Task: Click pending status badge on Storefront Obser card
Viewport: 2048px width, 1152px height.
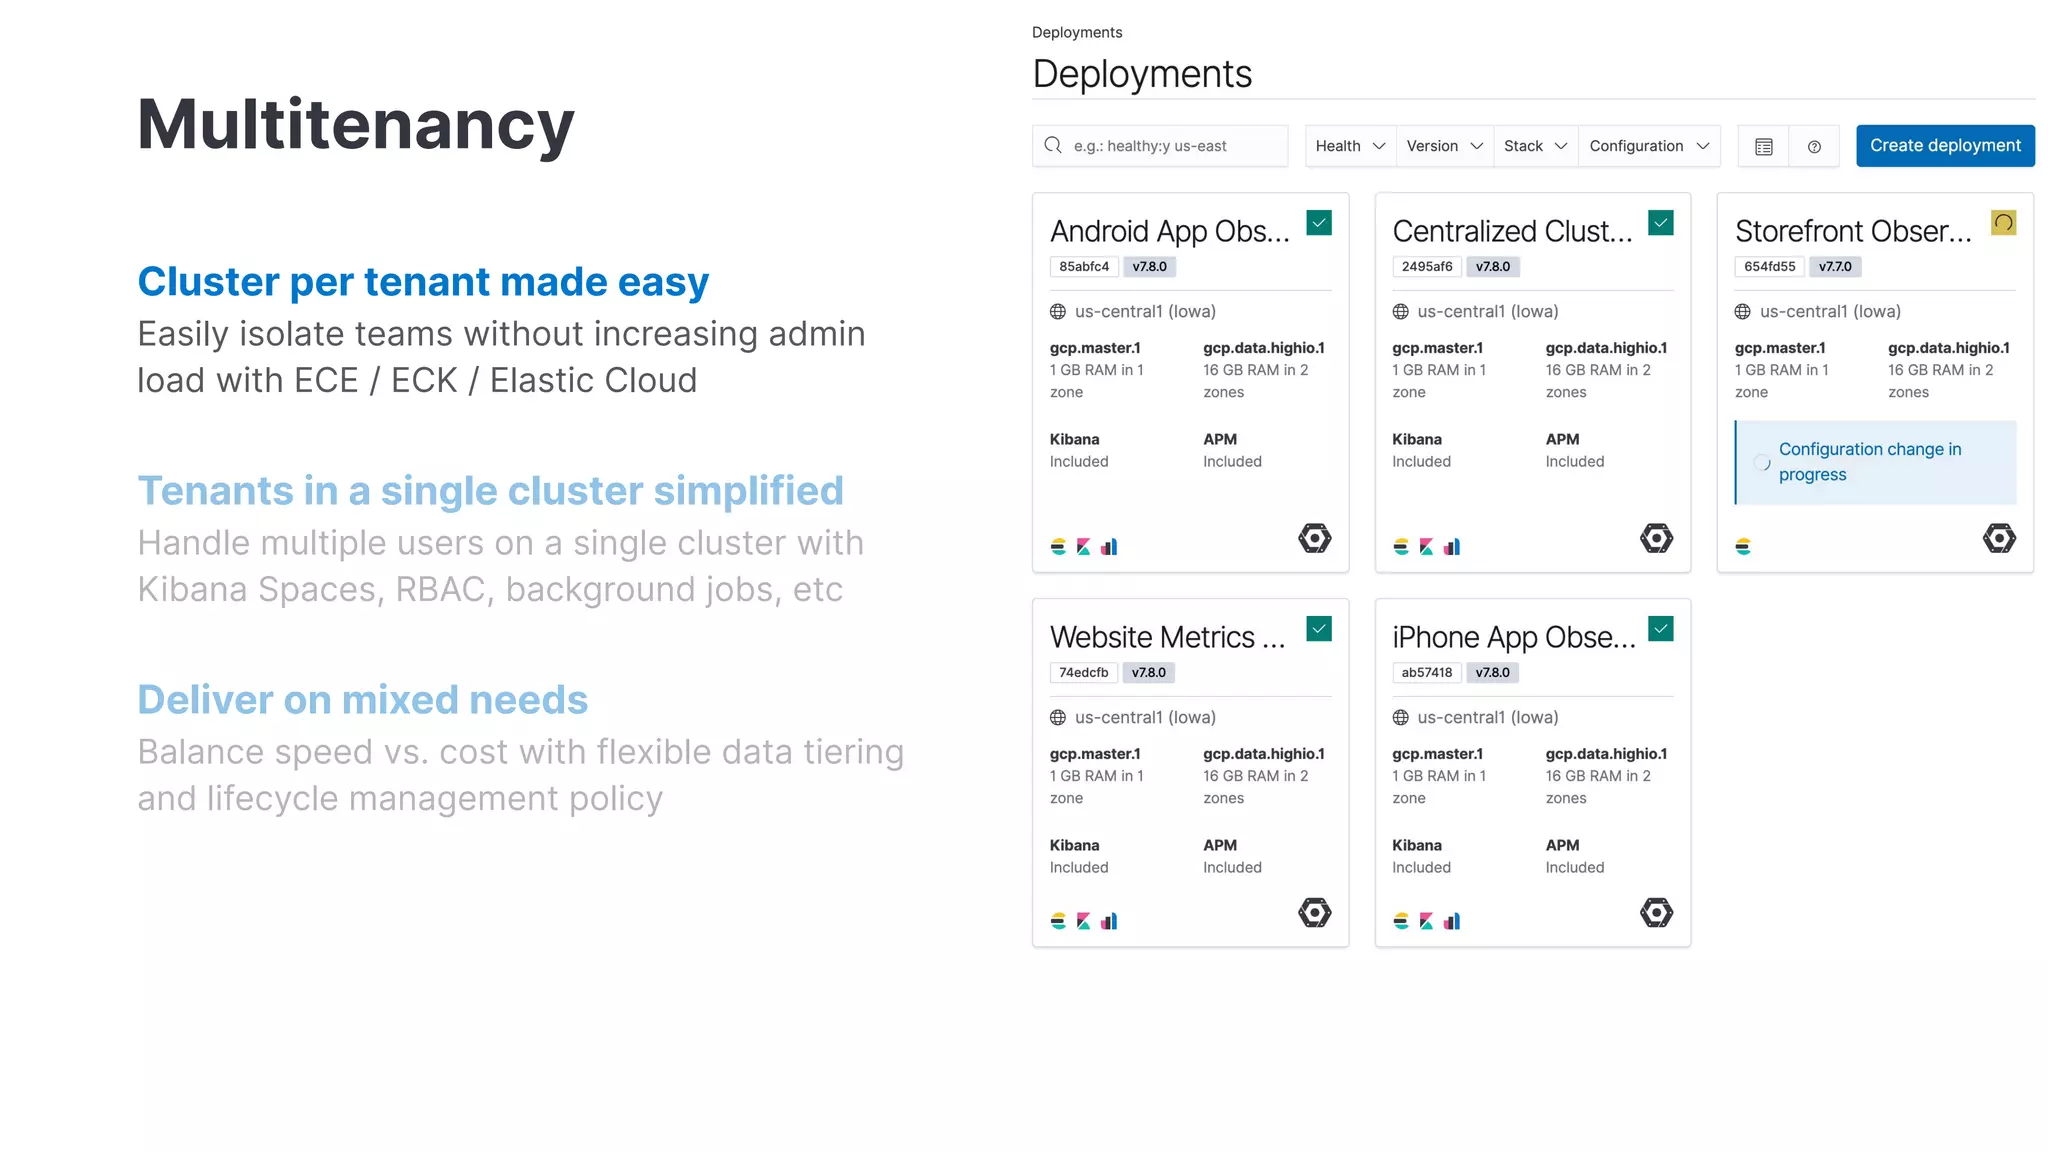Action: pos(2003,223)
